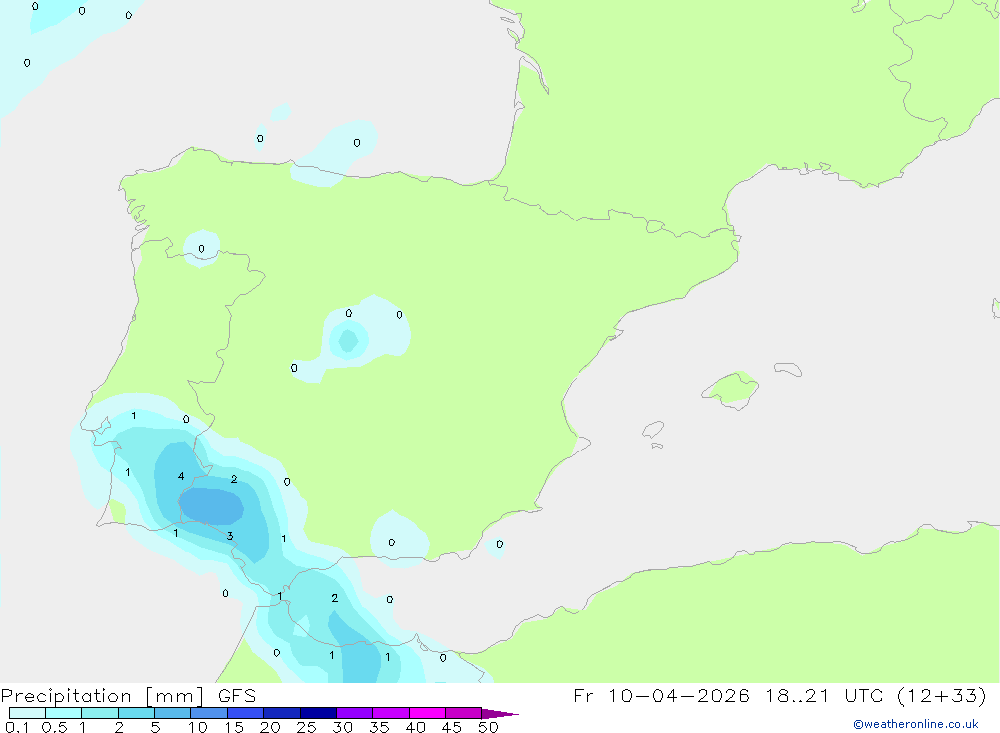Select the purple swatch between 30 and 35

(x=354, y=713)
